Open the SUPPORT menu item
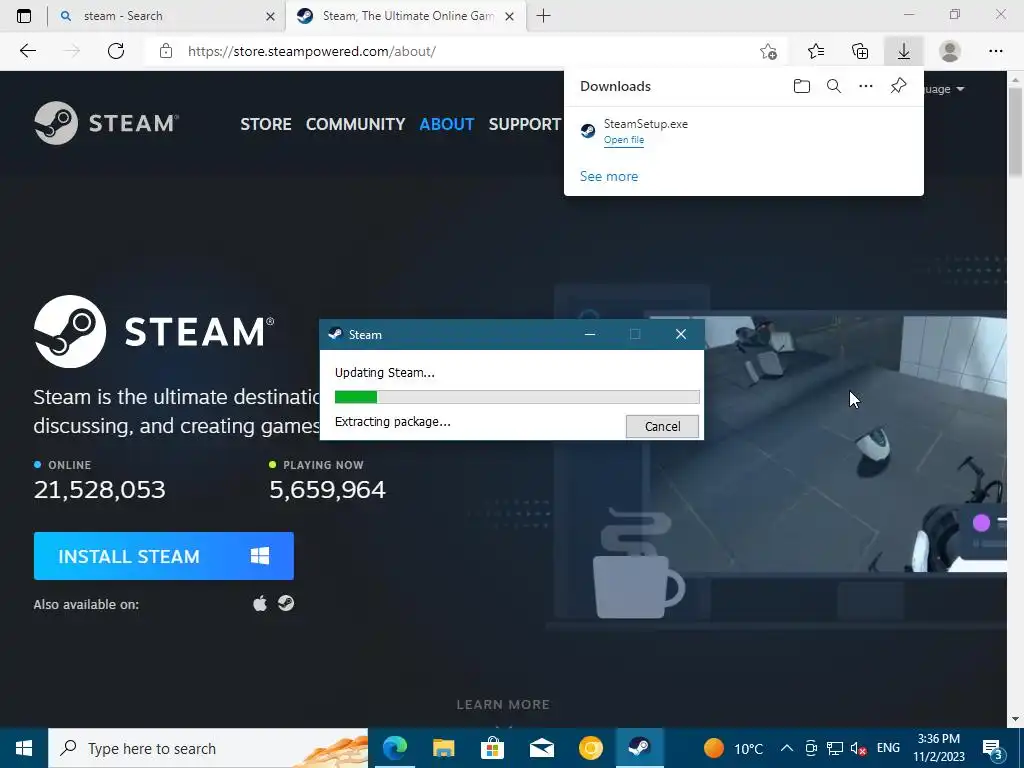Image resolution: width=1024 pixels, height=768 pixels. click(524, 124)
